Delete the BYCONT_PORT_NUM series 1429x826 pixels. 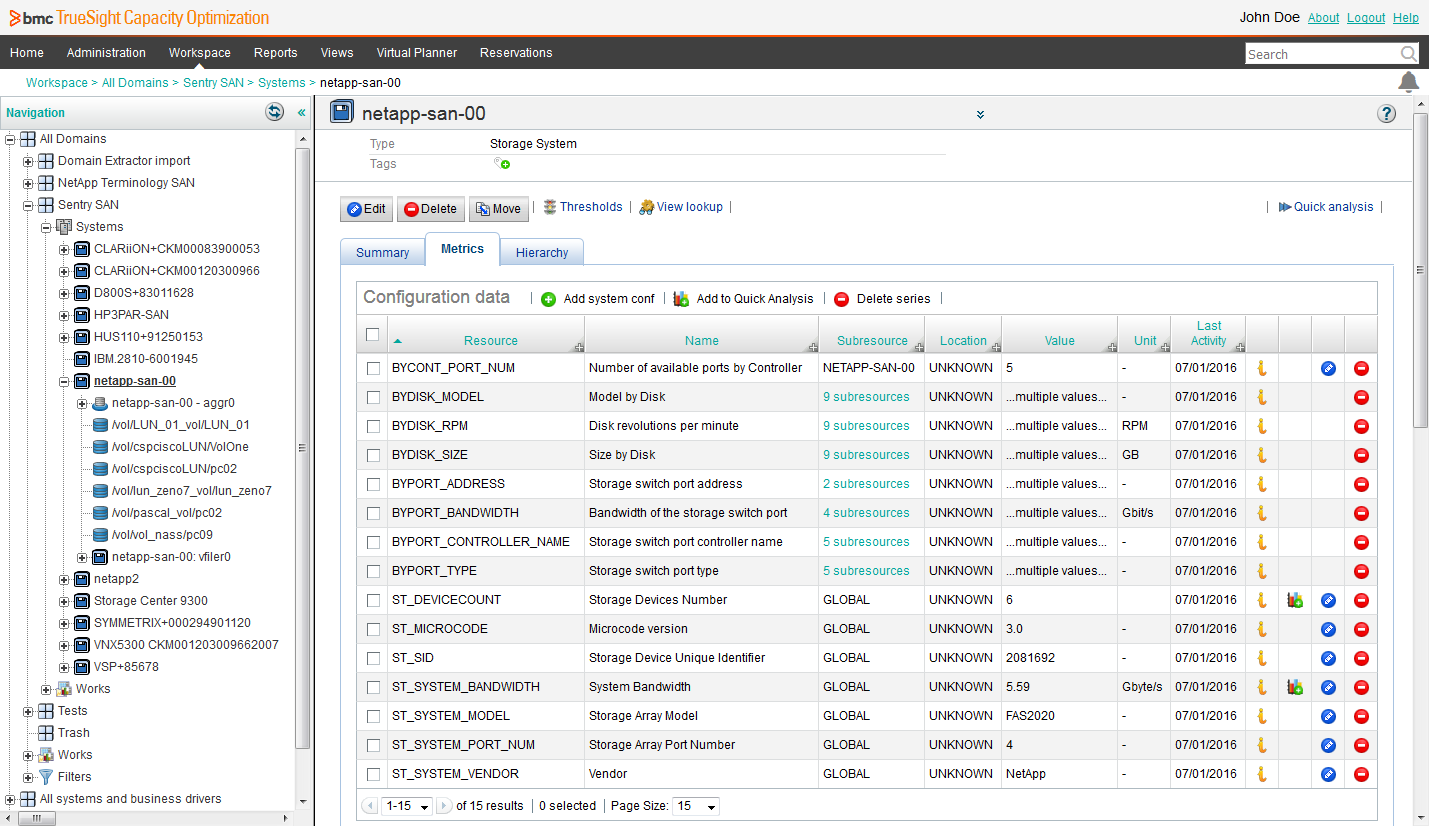(1360, 368)
